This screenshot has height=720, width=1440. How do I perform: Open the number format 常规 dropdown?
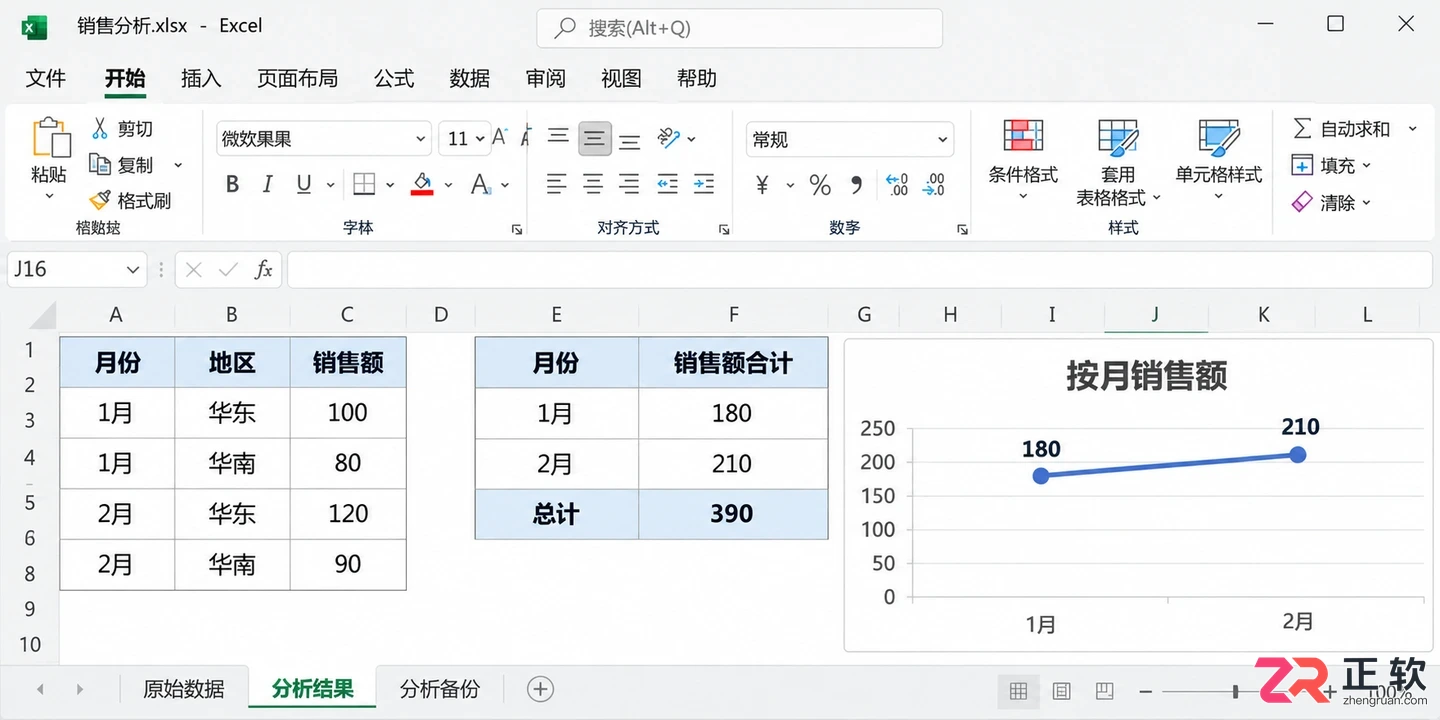tap(942, 139)
